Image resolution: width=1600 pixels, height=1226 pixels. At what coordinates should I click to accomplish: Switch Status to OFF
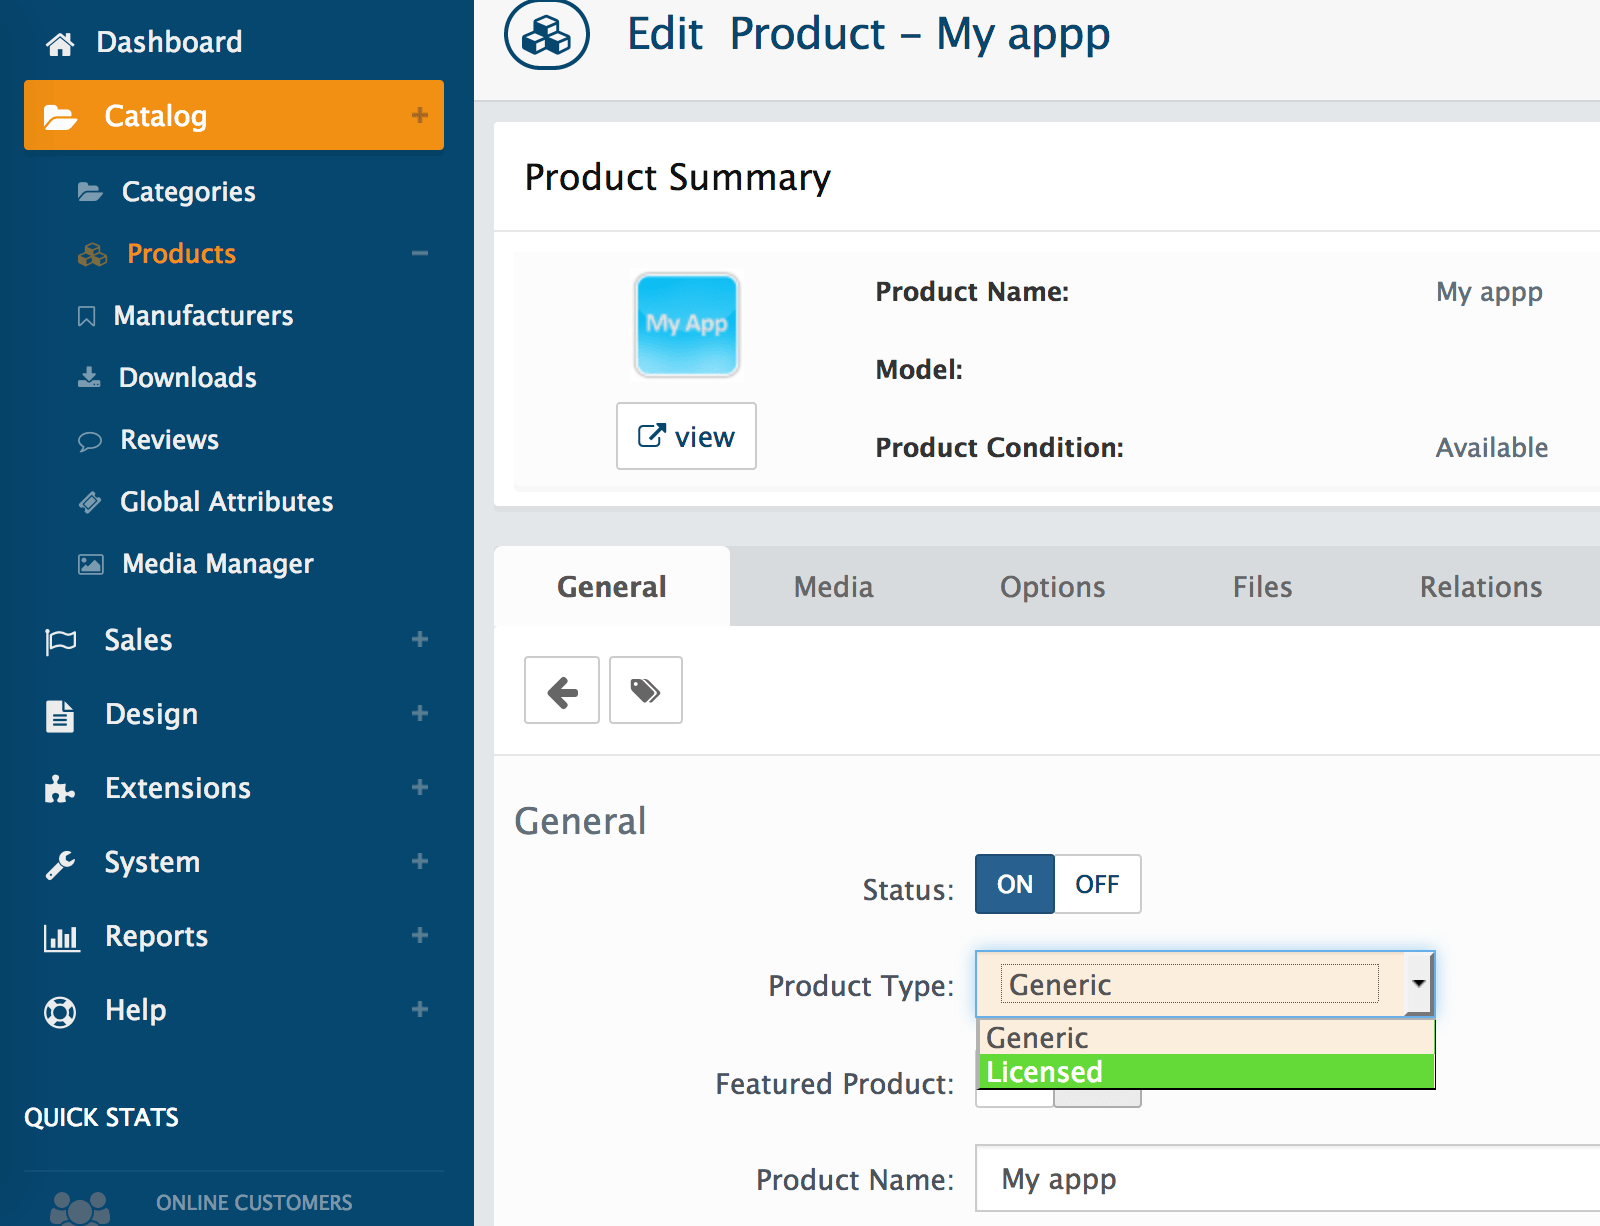pos(1097,884)
